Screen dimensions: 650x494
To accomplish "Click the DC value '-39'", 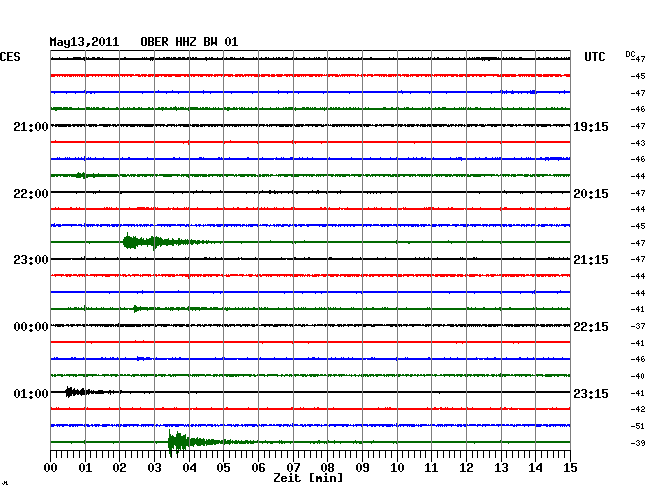I will [638, 443].
